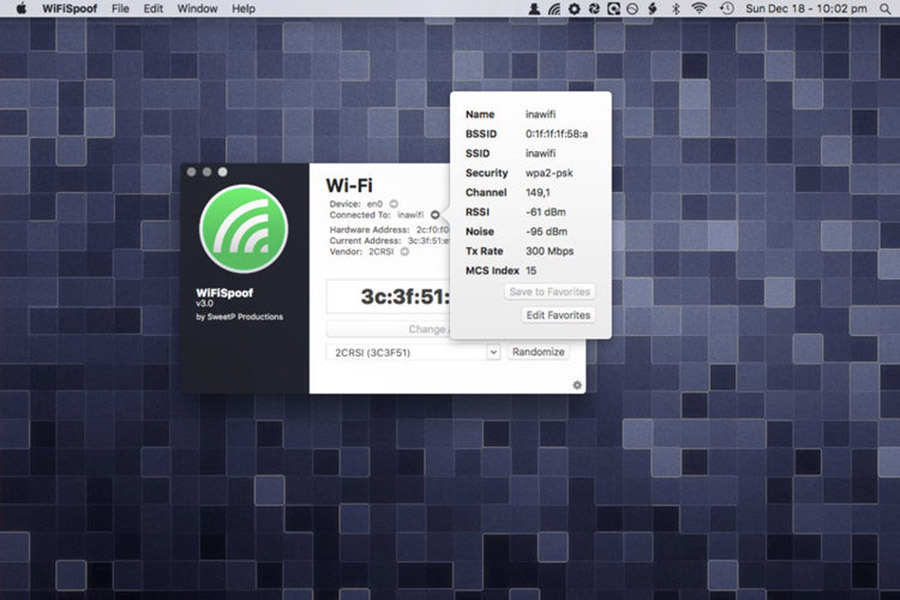Click the Hardware Address label text
This screenshot has width=900, height=600.
pyautogui.click(x=370, y=230)
